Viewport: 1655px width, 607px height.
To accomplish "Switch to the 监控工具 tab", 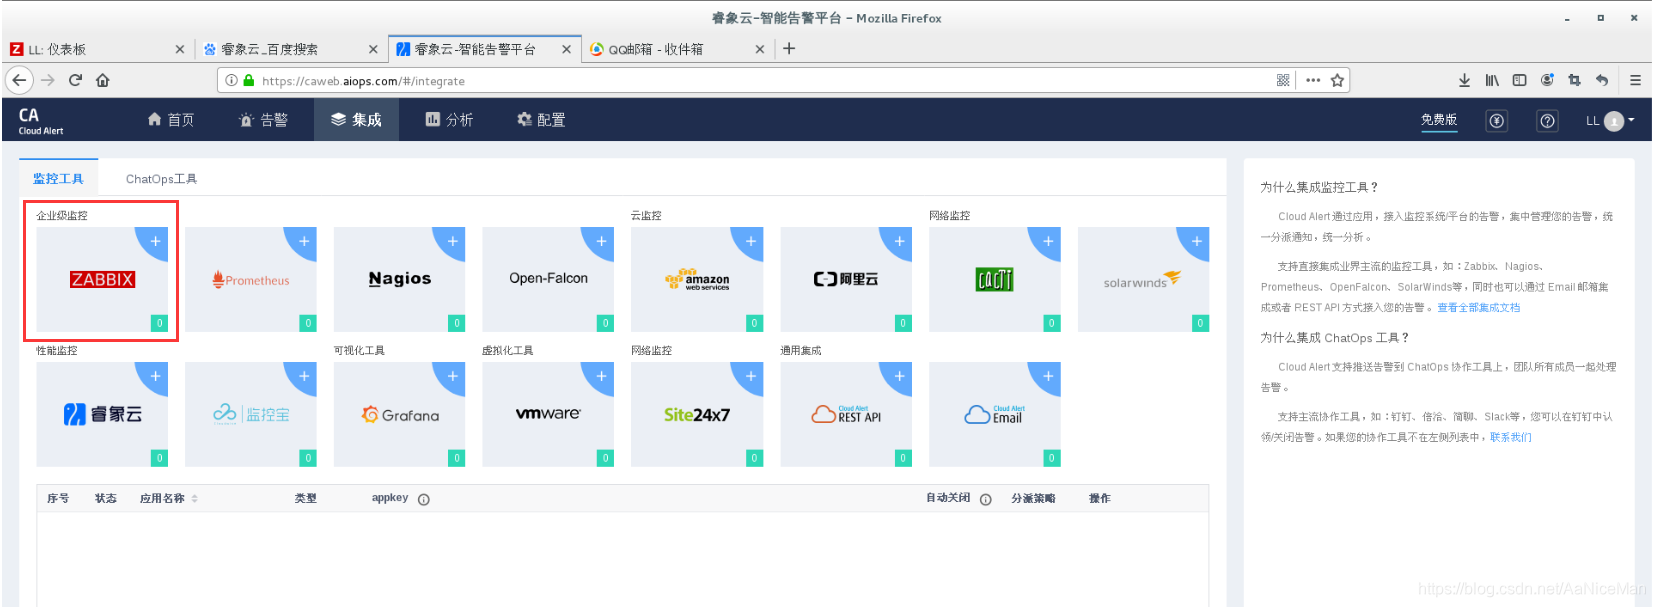I will [x=58, y=179].
